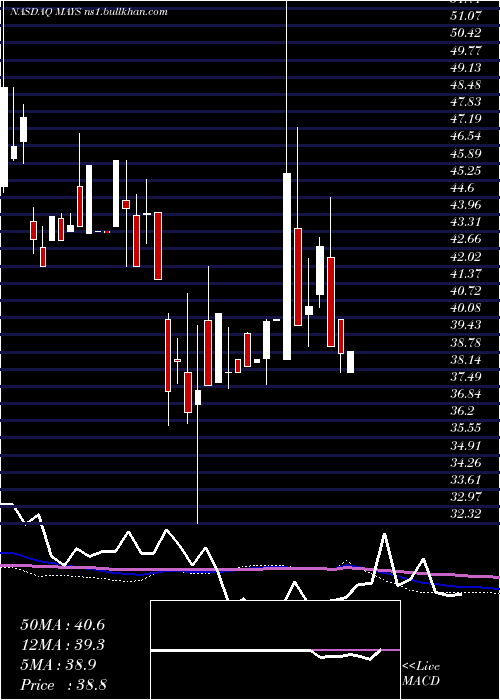
Task: Click the tallest white candle body
Action: point(287,266)
